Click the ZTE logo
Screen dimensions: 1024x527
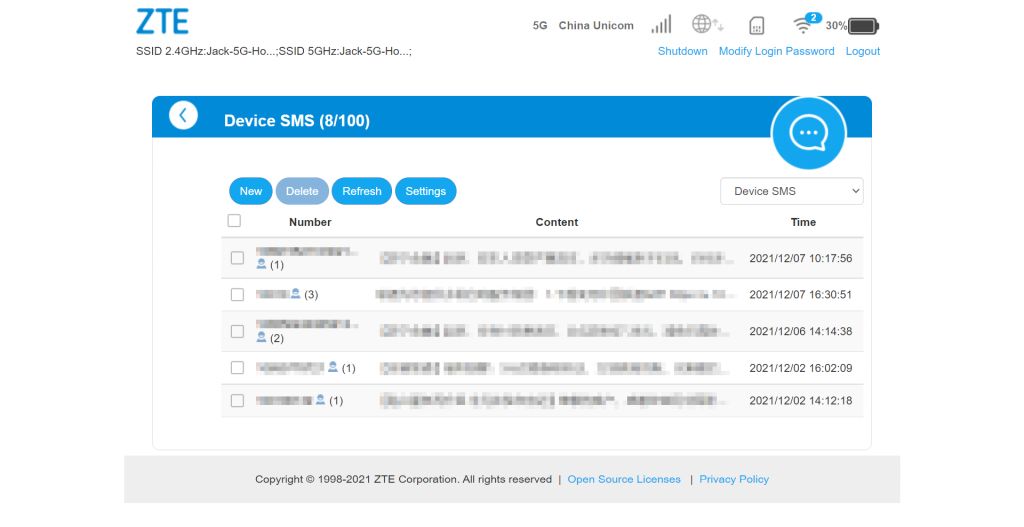(x=162, y=22)
